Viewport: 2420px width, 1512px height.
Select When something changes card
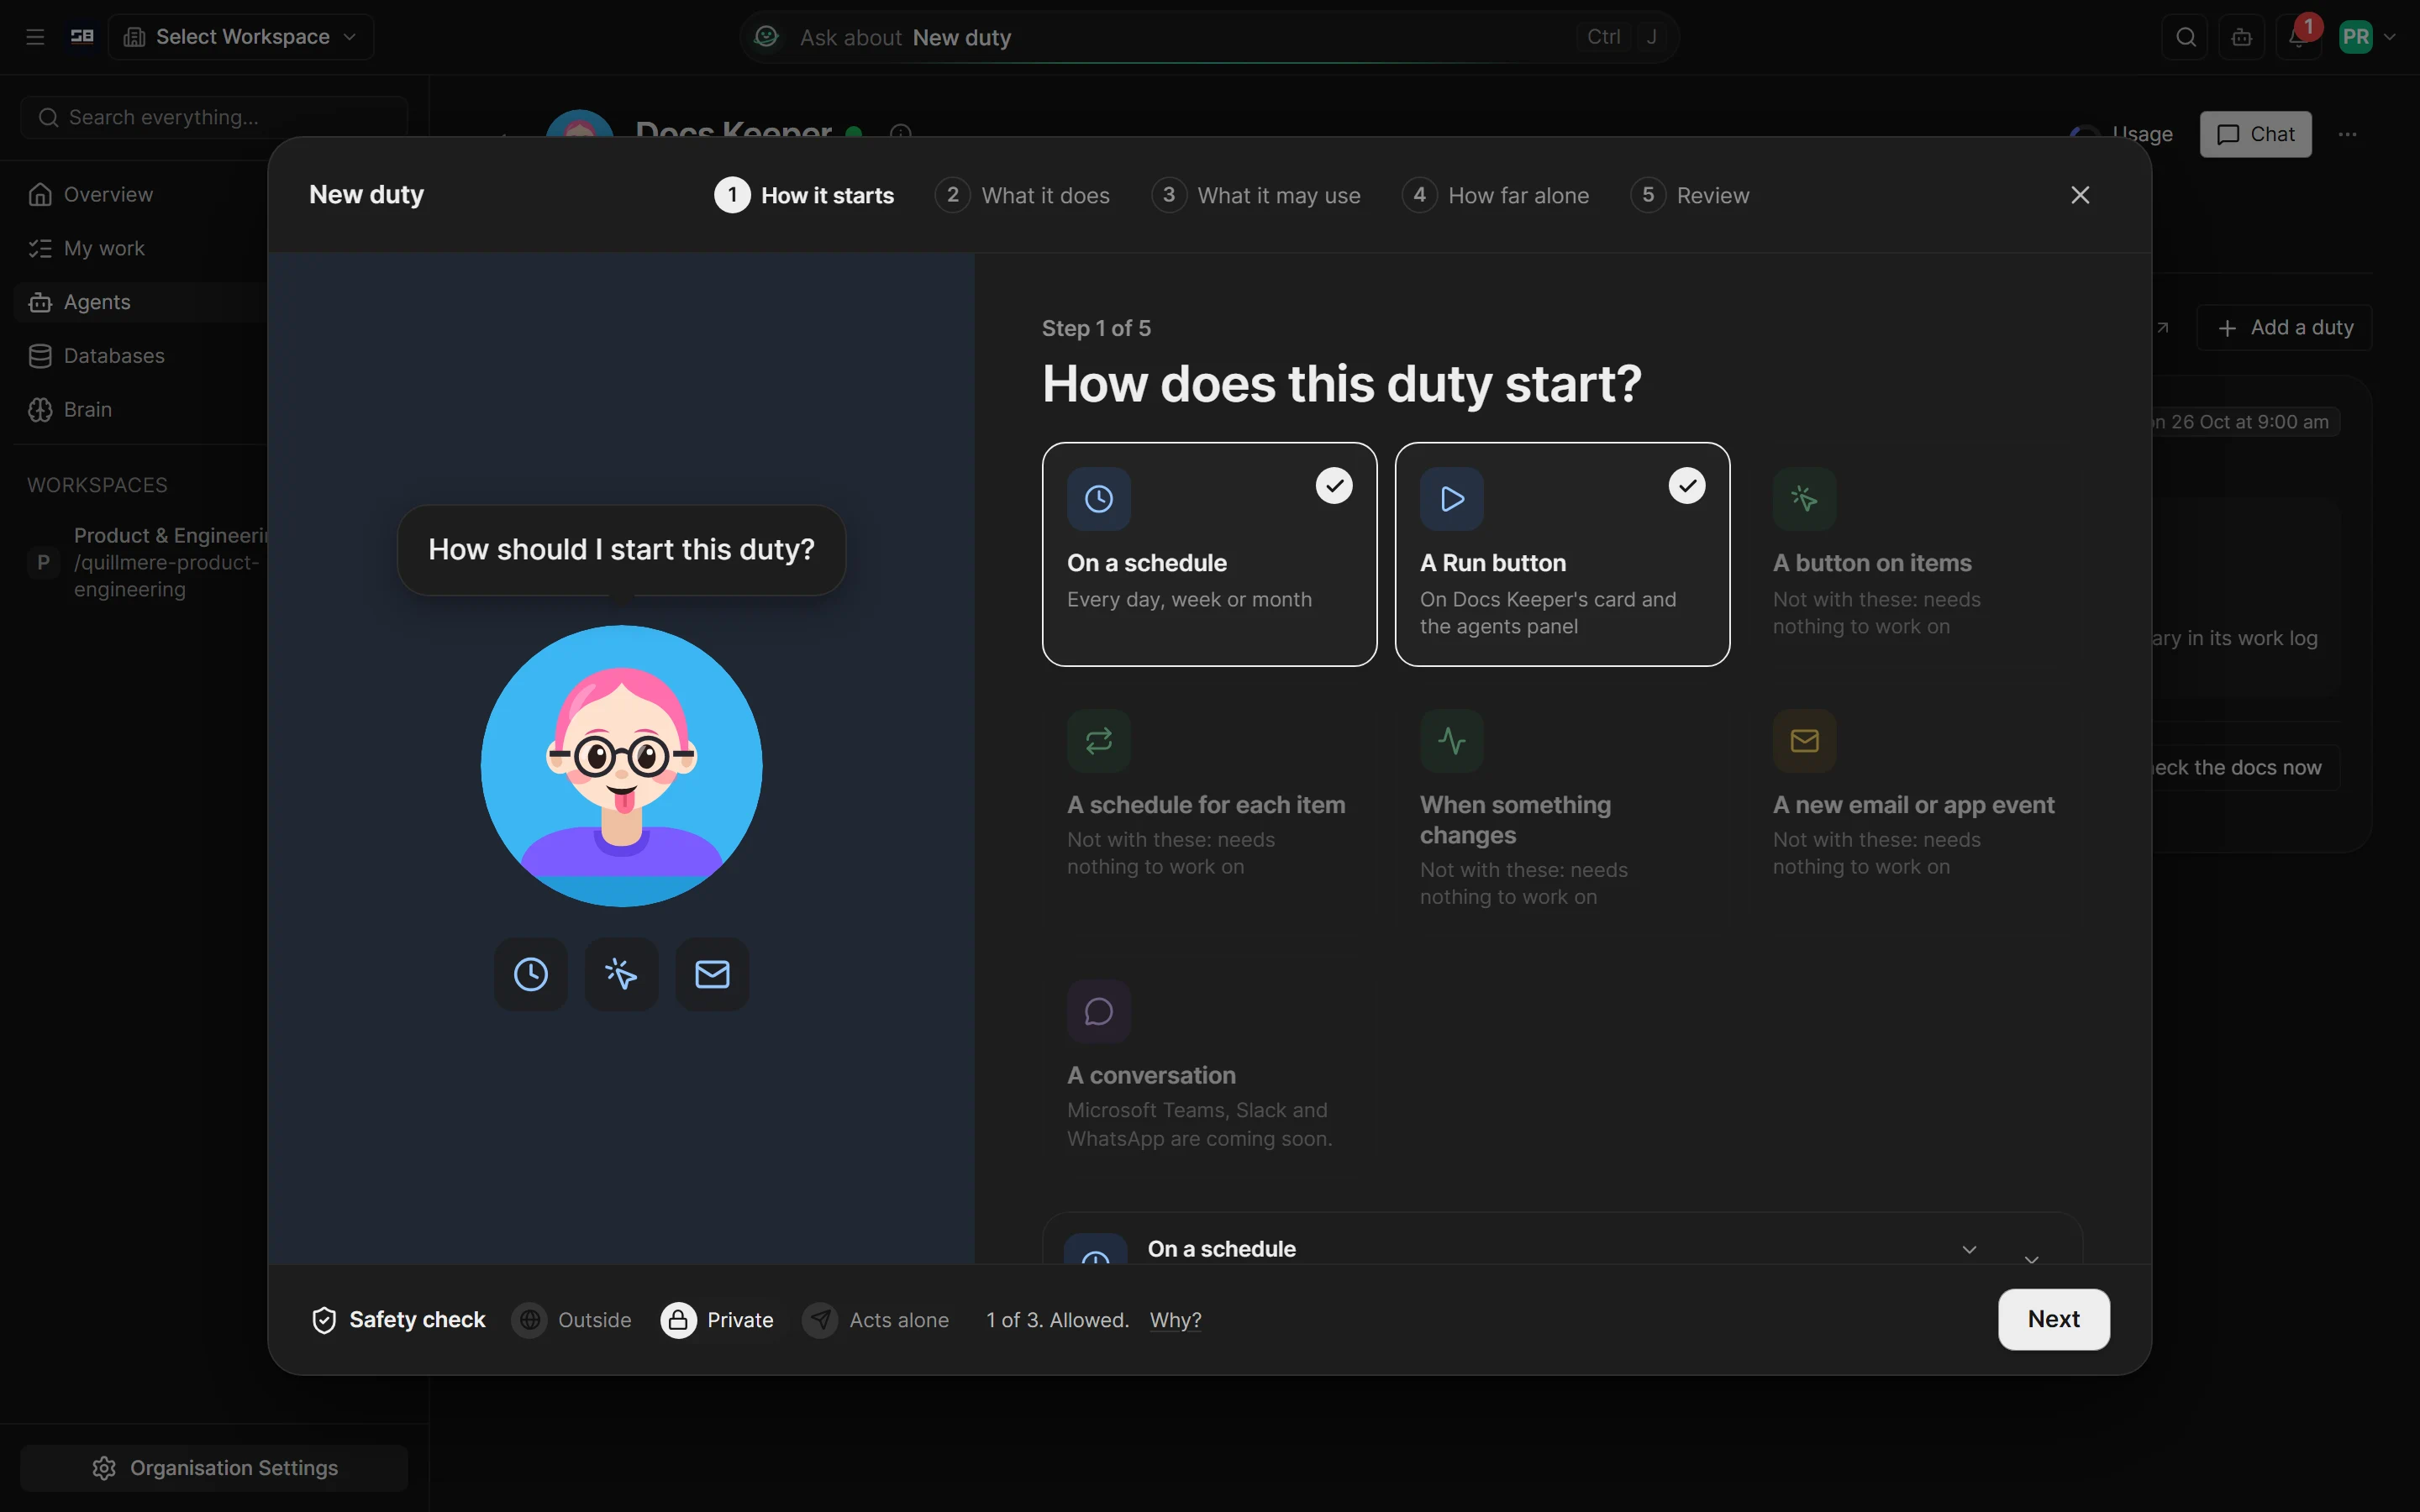tap(1562, 810)
